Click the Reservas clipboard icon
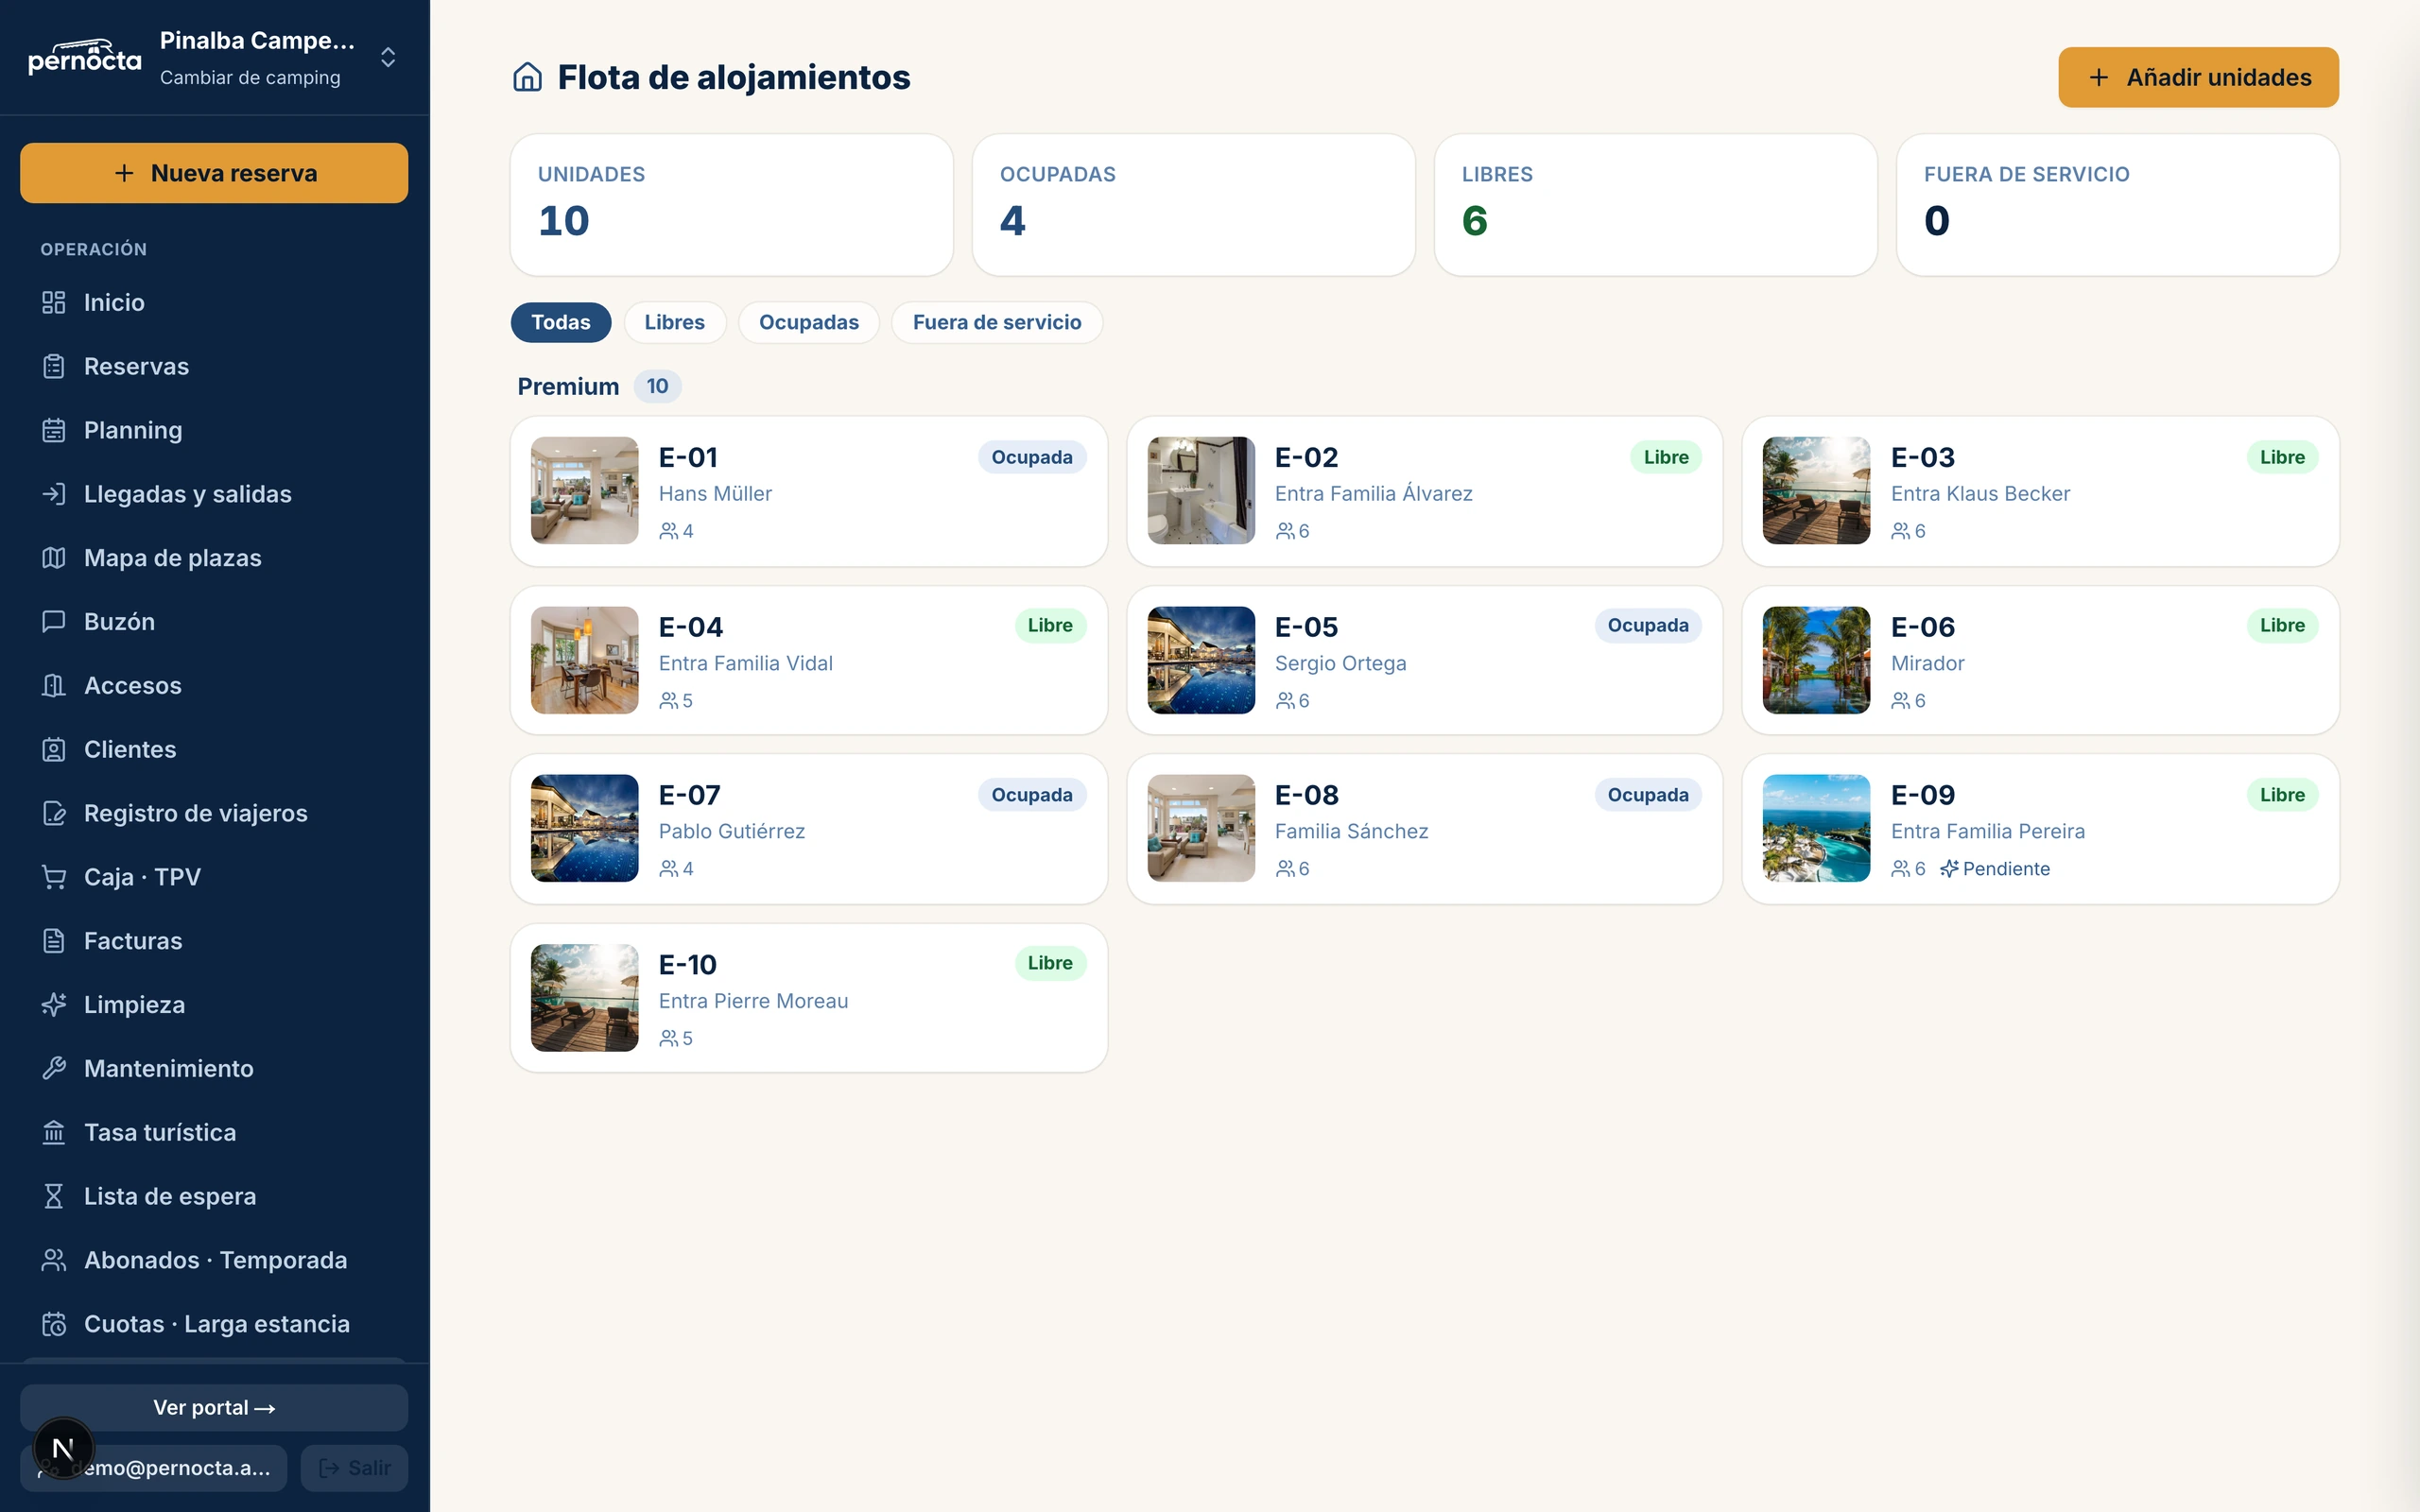The width and height of the screenshot is (2420, 1512). click(54, 366)
